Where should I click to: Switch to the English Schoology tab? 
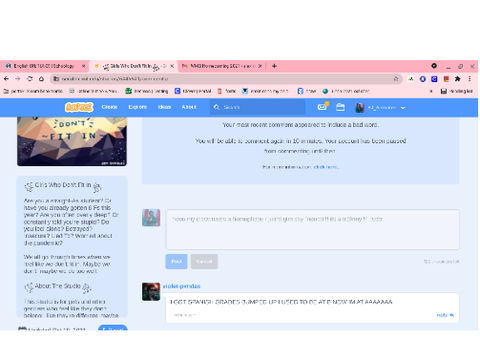44,66
